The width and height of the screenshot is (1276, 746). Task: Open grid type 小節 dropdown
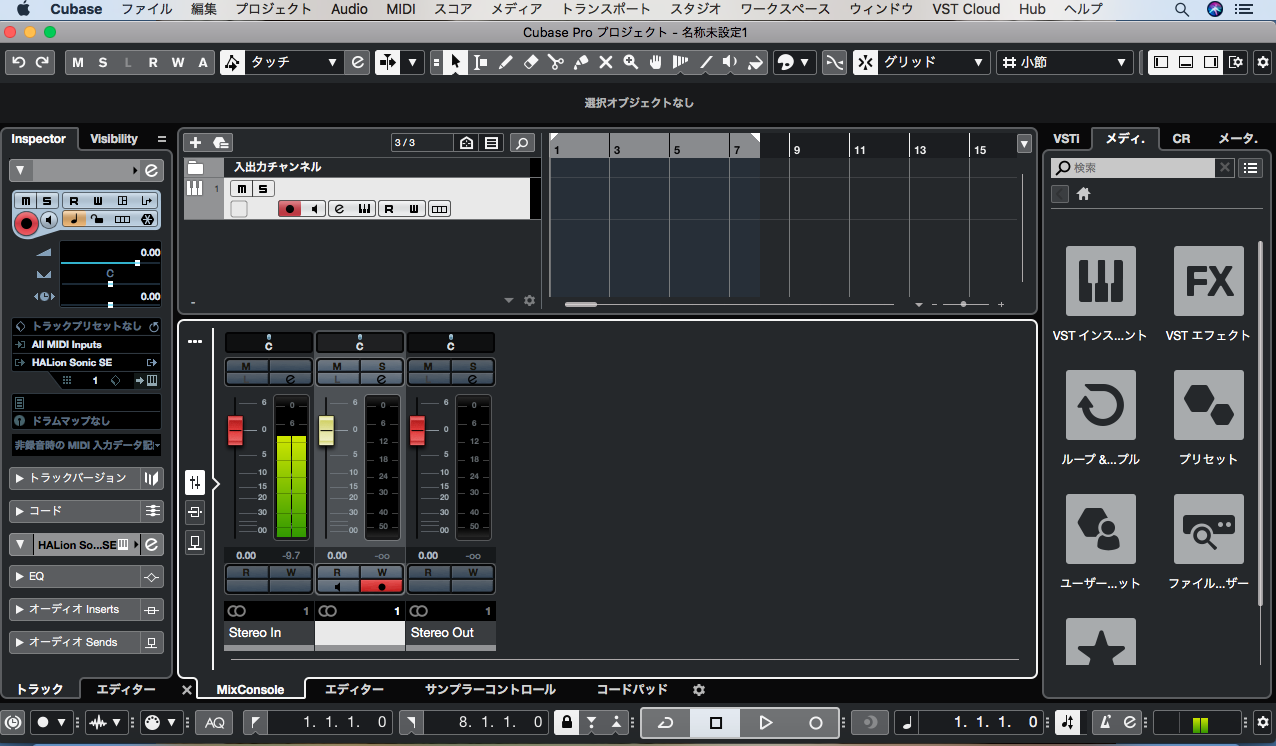click(x=1066, y=62)
